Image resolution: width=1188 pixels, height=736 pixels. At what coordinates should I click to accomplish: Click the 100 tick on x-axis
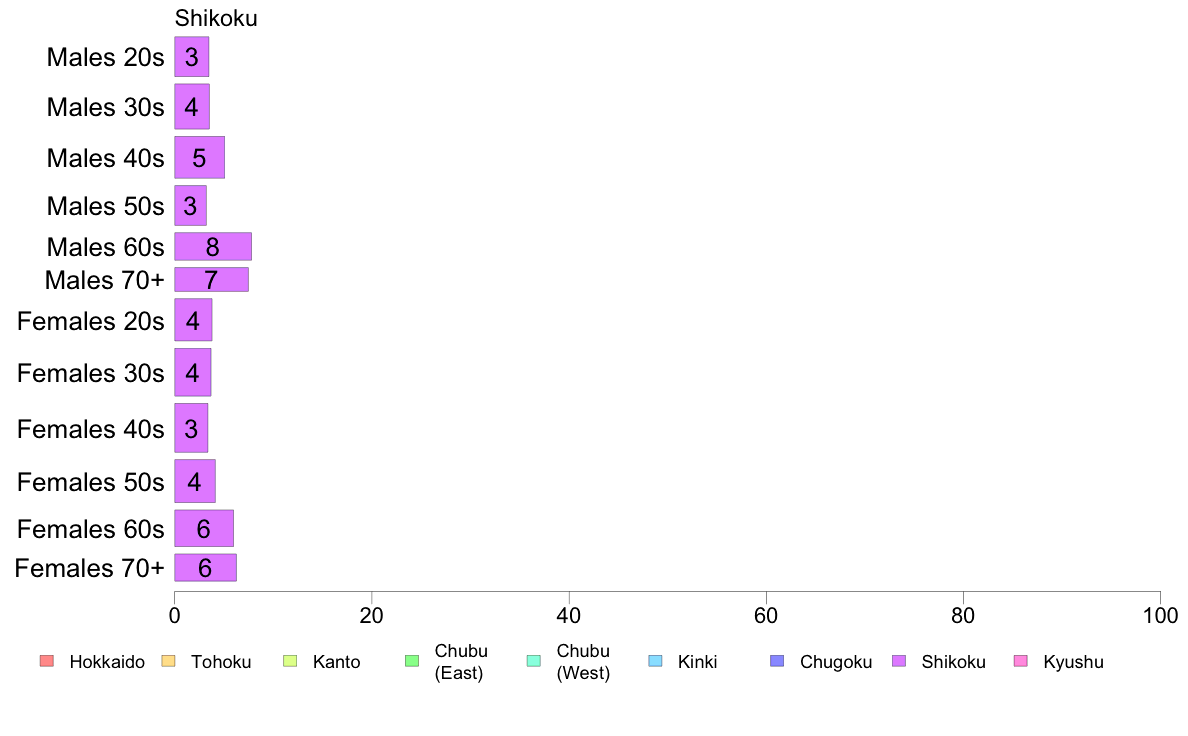(x=1160, y=615)
